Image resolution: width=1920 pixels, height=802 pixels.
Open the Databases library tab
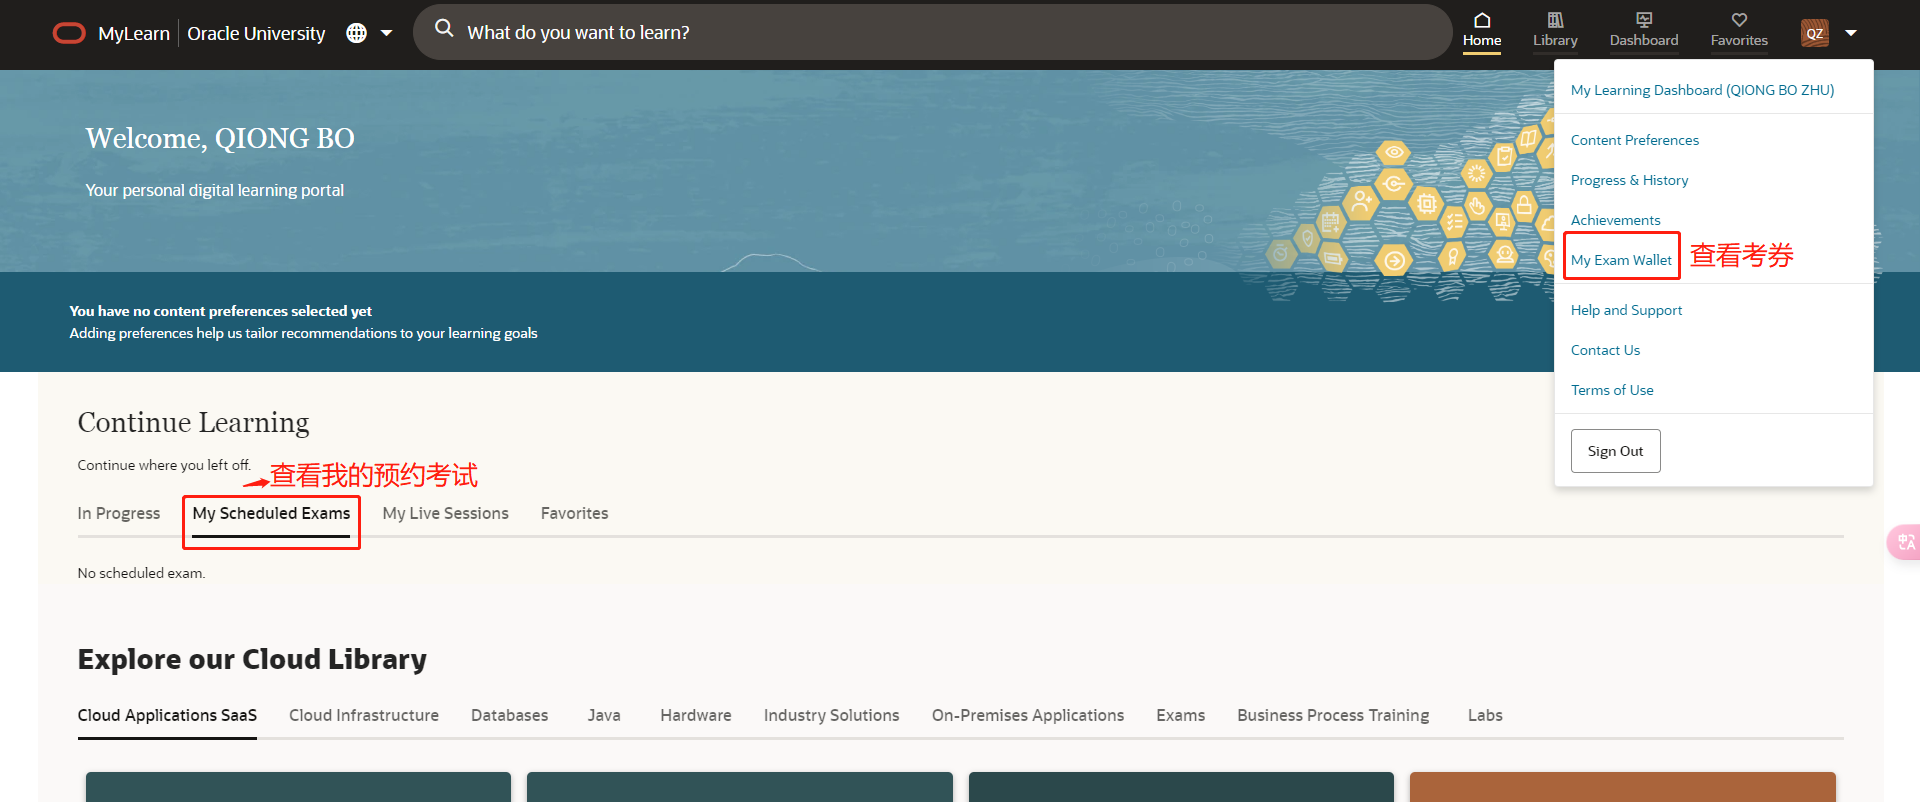click(x=509, y=715)
